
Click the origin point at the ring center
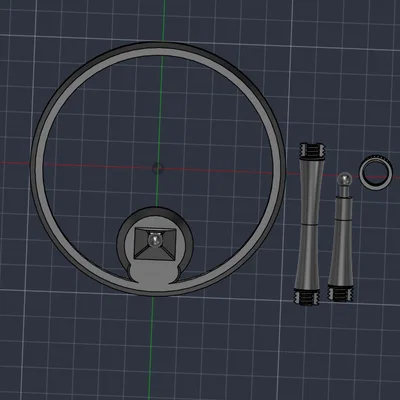(x=157, y=168)
